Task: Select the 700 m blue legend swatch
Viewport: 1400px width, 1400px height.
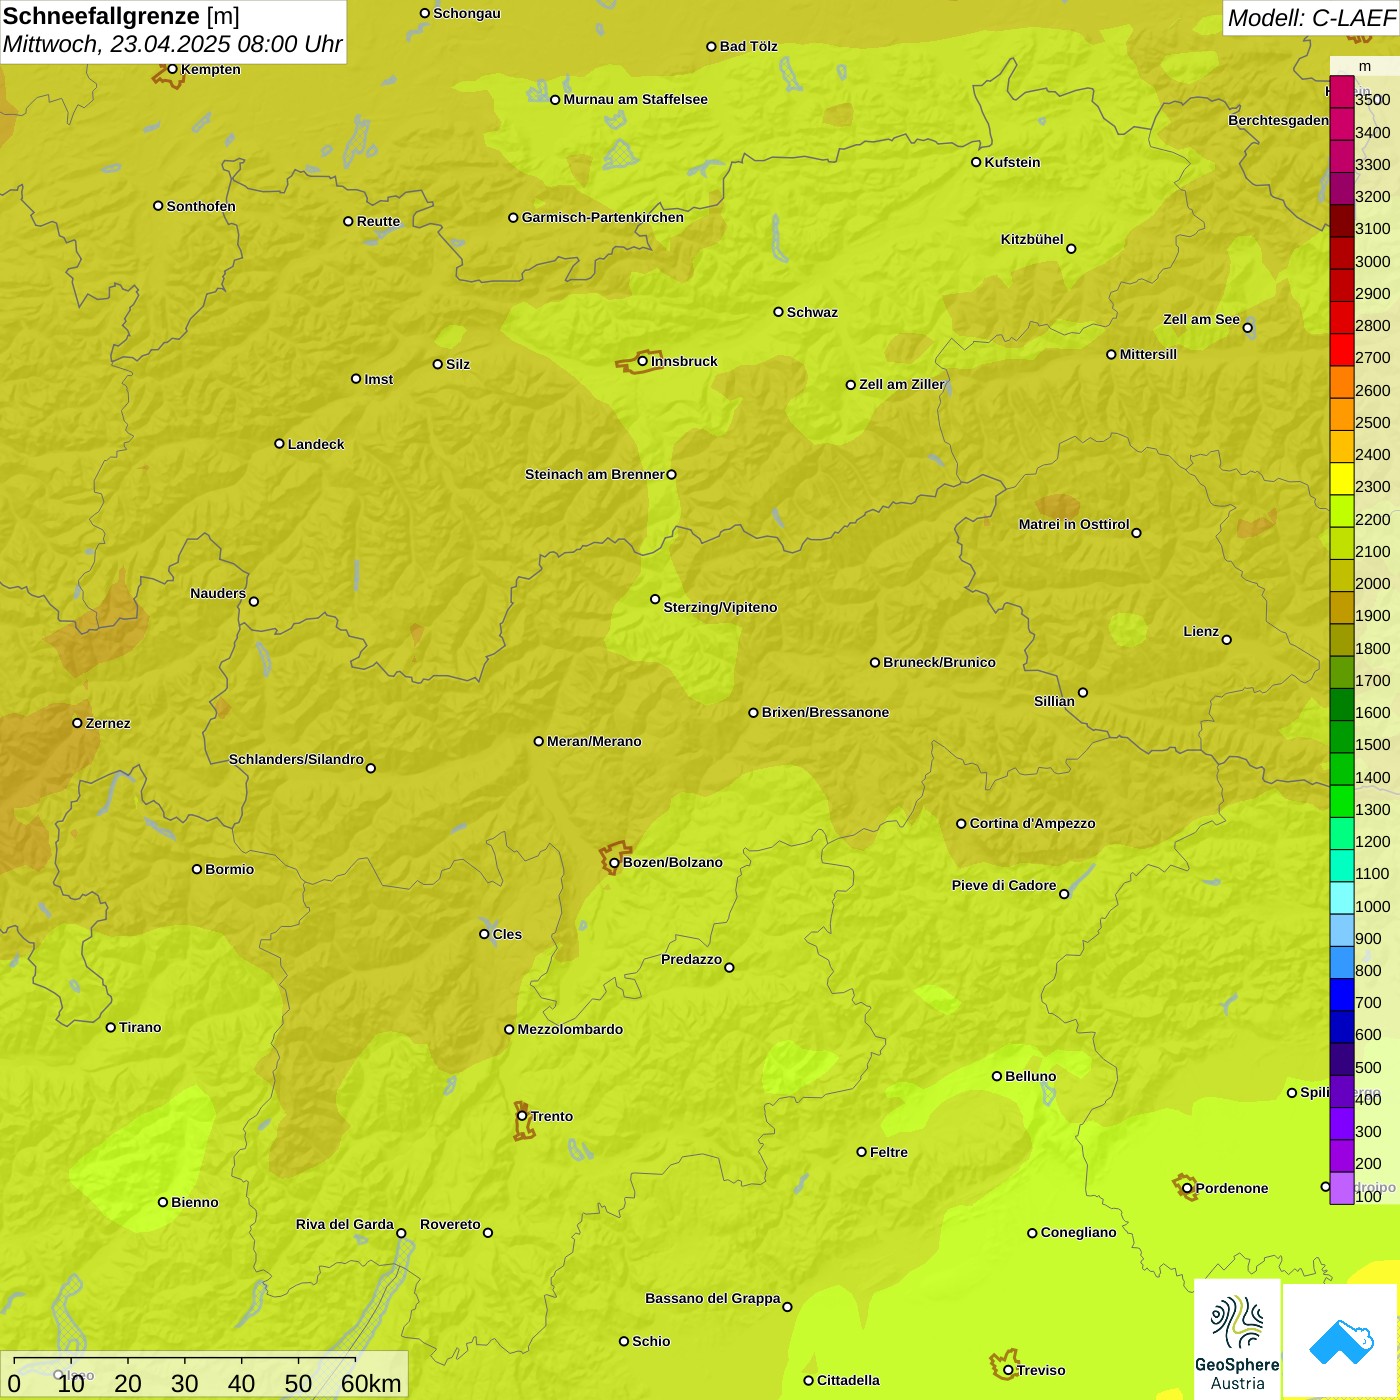Action: pos(1341,995)
